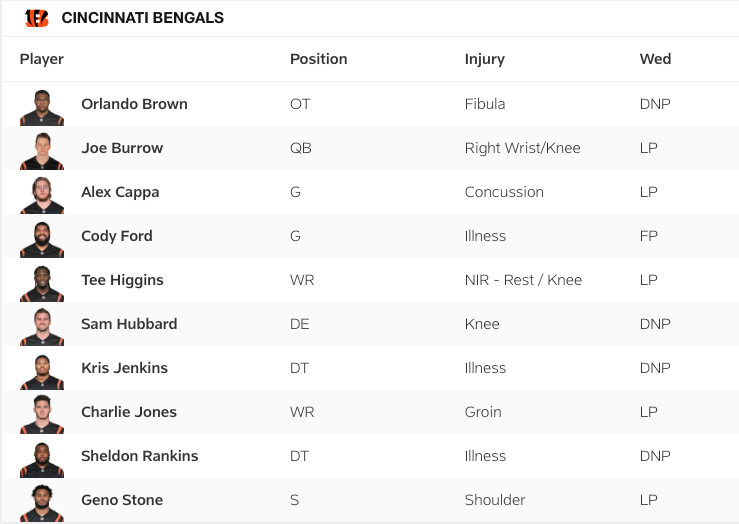Screen dimensions: 739x524
Task: Click Cody Ford's player photo
Action: pyautogui.click(x=42, y=237)
